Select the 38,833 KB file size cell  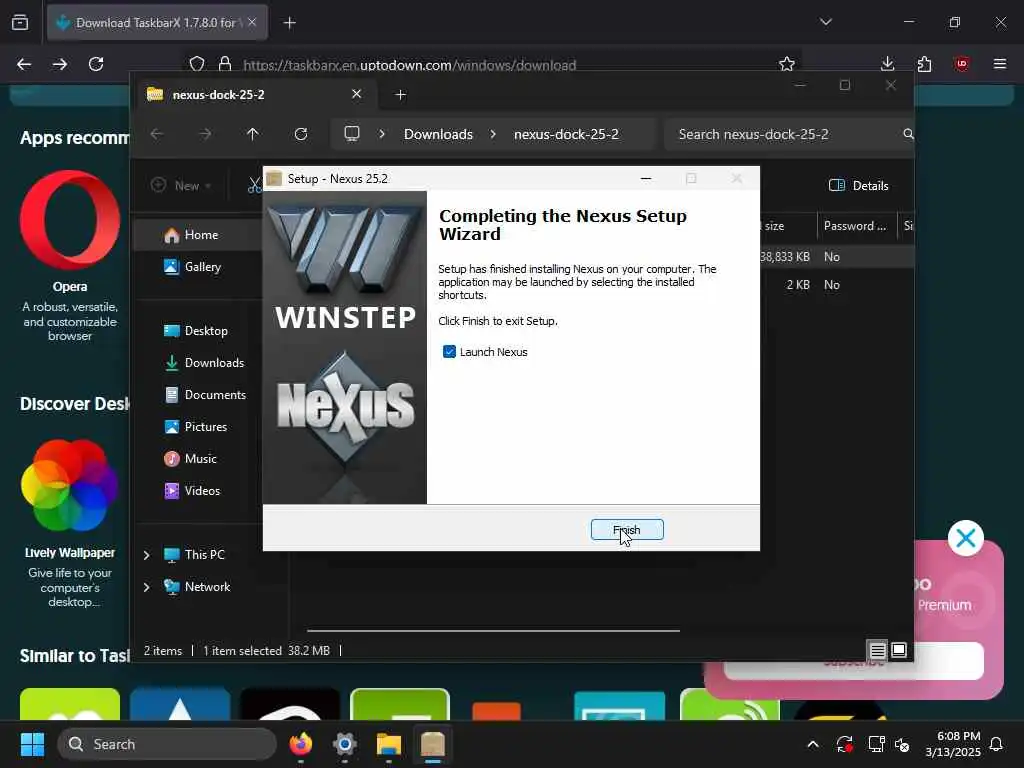coord(785,257)
